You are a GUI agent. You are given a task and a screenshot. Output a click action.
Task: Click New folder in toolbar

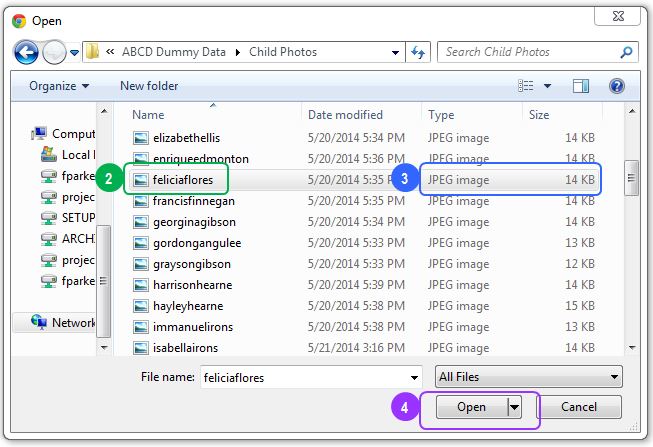(149, 86)
